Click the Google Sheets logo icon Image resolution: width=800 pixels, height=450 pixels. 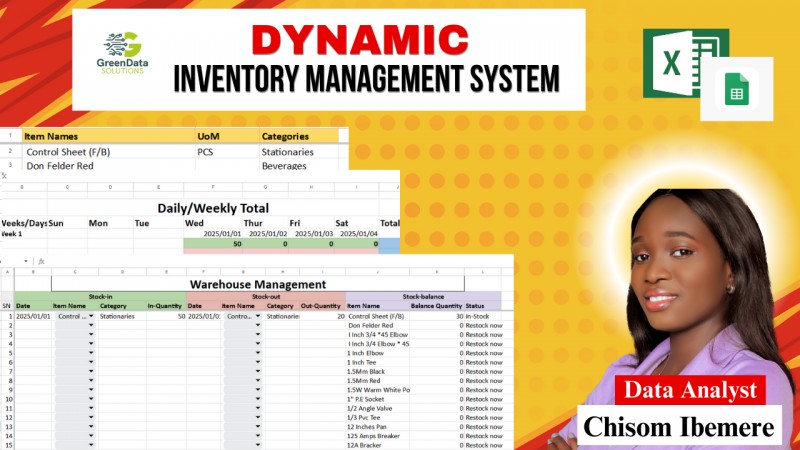point(737,89)
